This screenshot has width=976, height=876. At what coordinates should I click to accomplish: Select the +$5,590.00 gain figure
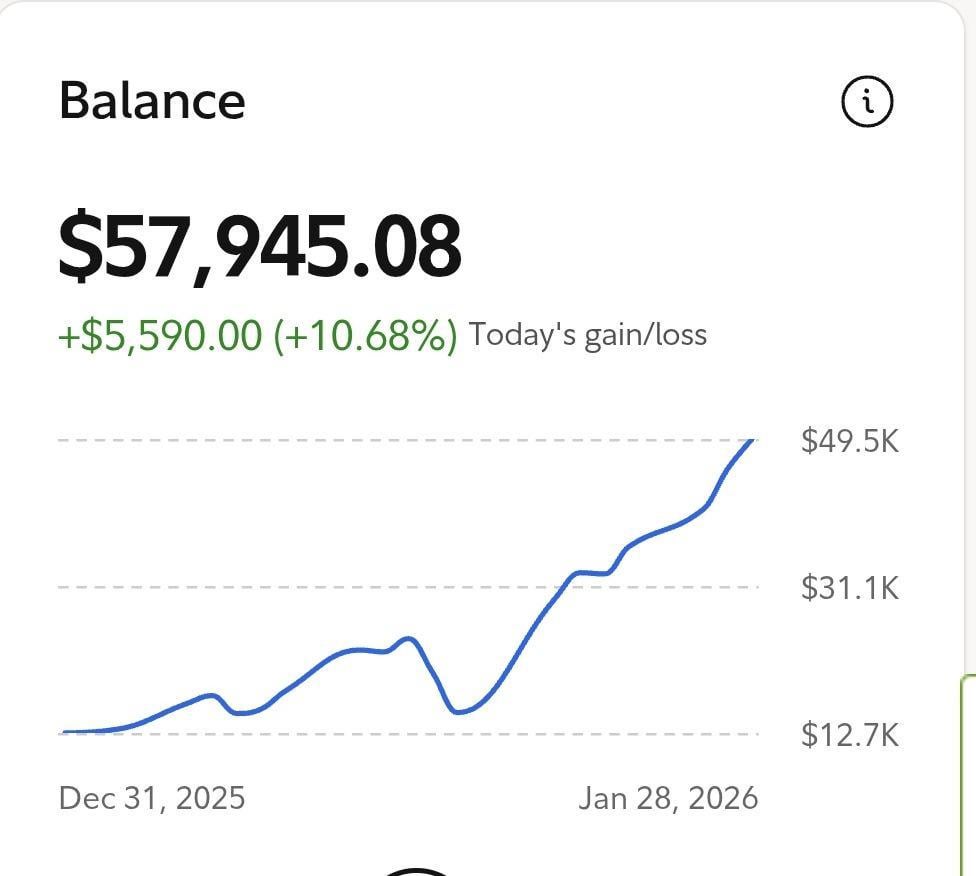tap(158, 335)
